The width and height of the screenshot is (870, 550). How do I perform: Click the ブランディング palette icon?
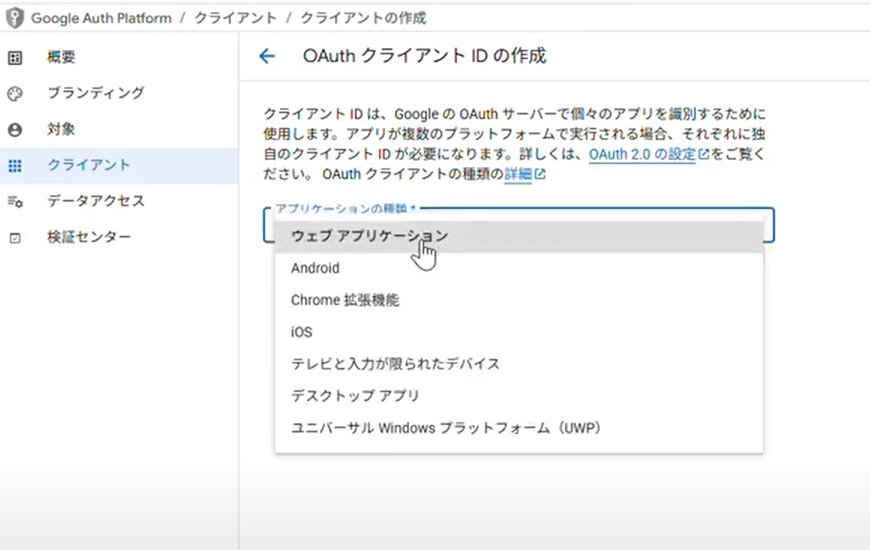point(15,93)
